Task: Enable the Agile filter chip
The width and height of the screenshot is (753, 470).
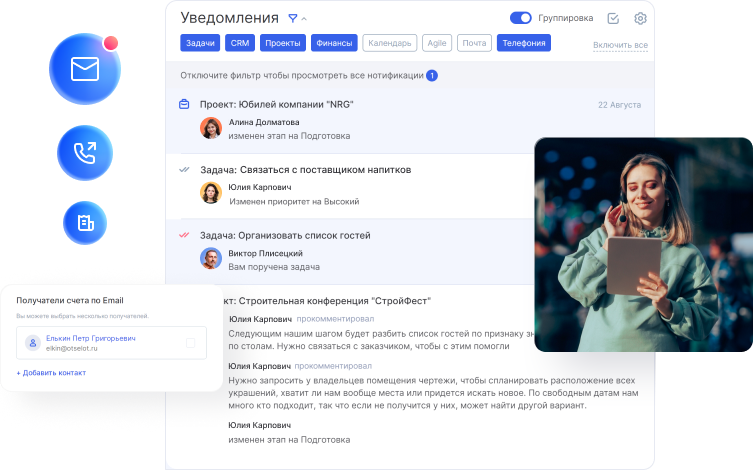Action: tap(436, 43)
